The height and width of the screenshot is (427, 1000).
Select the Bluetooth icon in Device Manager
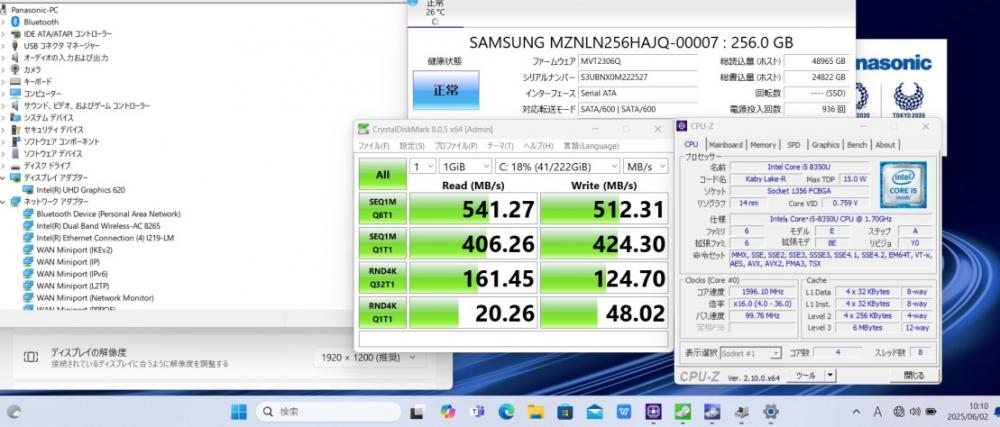(x=16, y=22)
